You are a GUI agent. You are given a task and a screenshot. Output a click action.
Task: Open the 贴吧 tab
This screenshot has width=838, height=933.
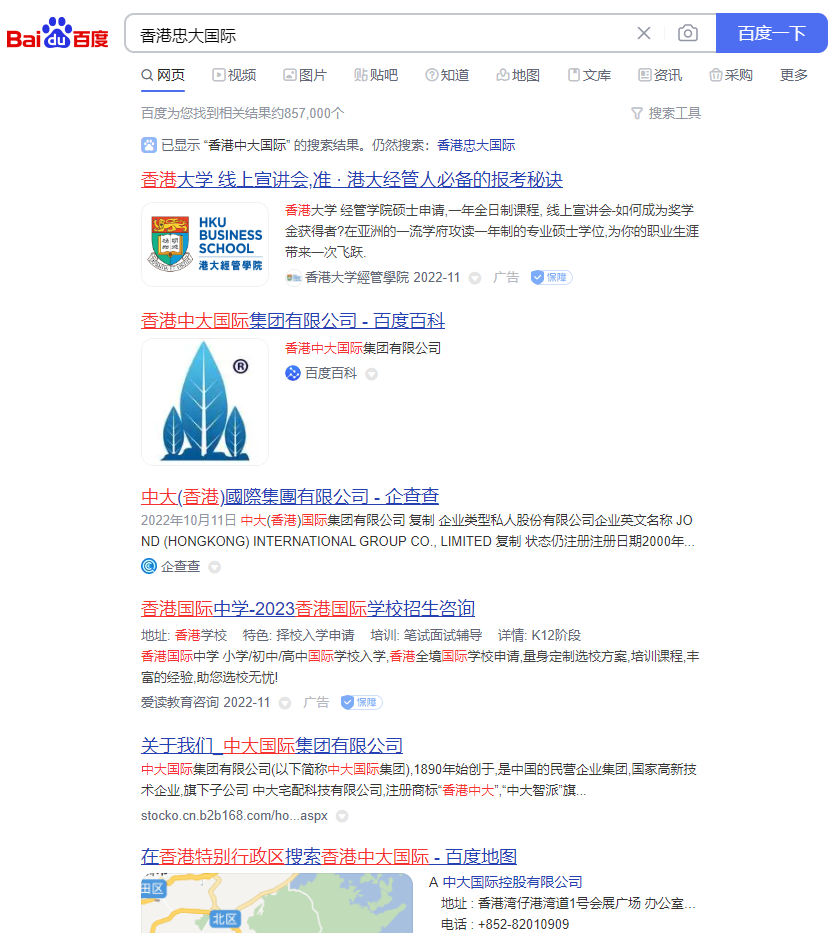(x=376, y=75)
